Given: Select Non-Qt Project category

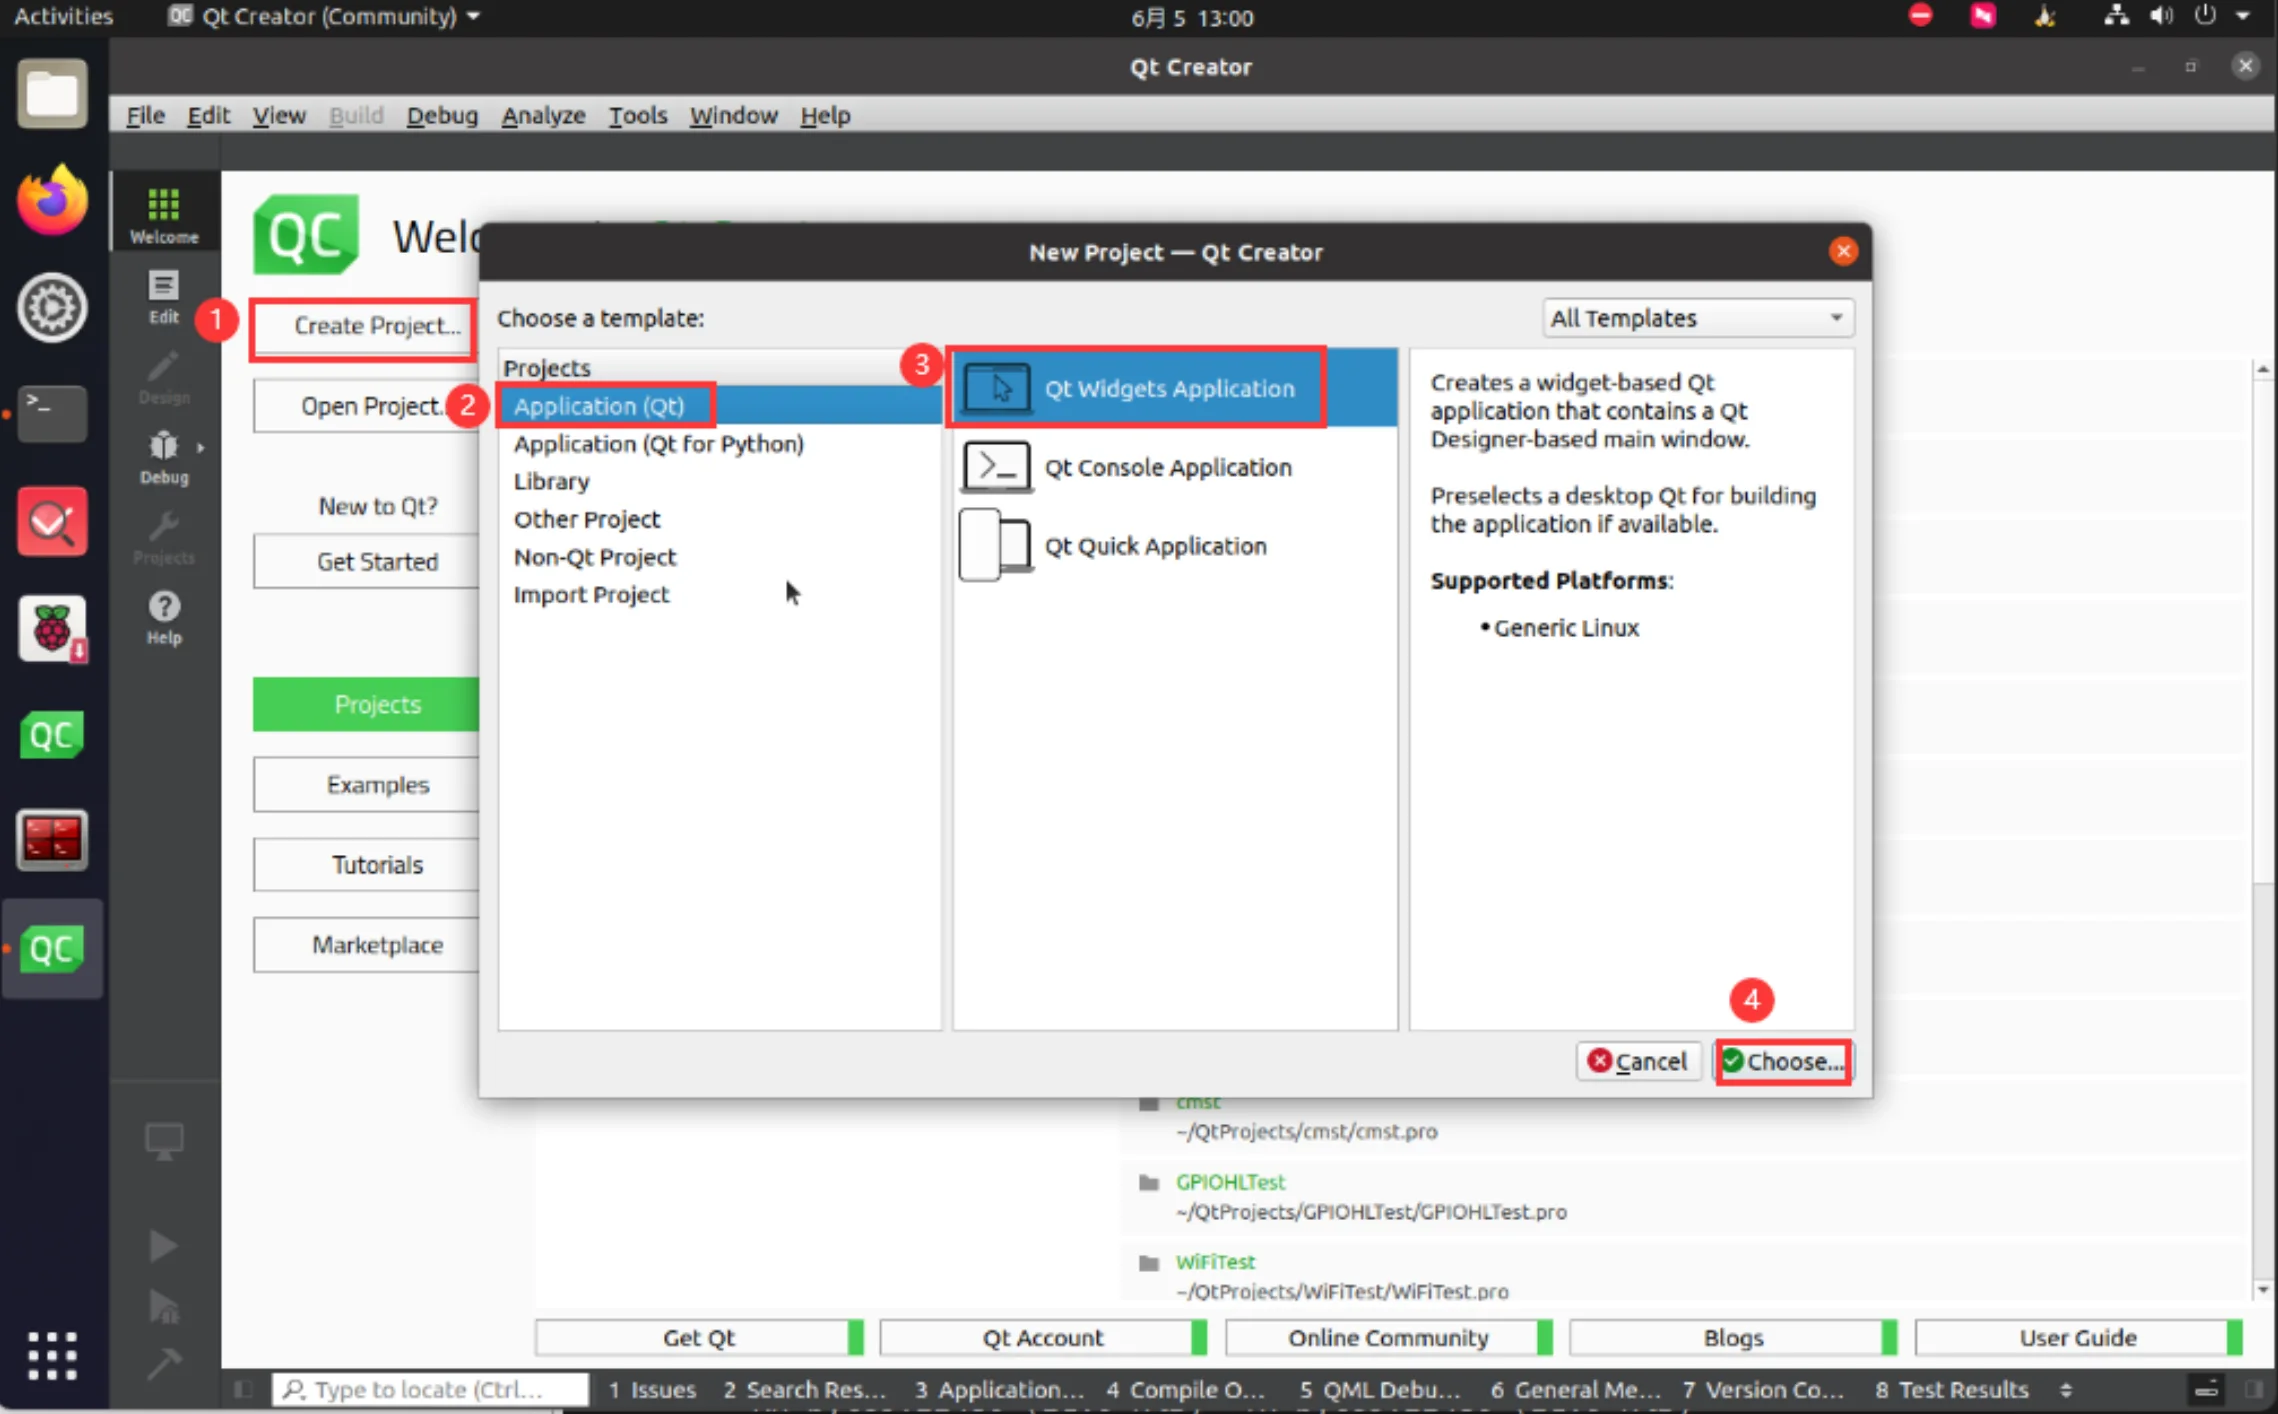Looking at the screenshot, I should pyautogui.click(x=720, y=557).
